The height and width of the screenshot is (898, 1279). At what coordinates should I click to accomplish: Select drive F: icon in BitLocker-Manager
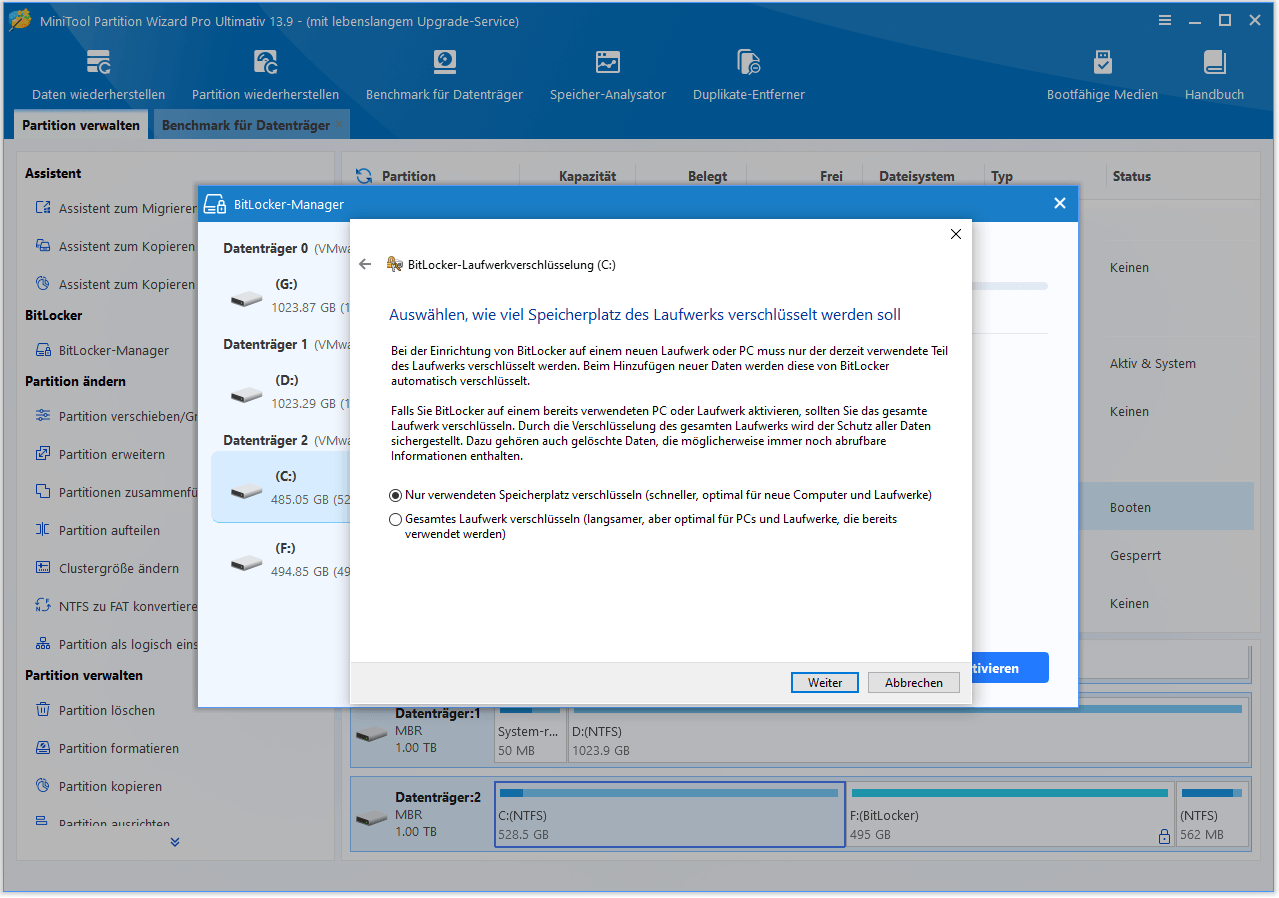coord(246,563)
